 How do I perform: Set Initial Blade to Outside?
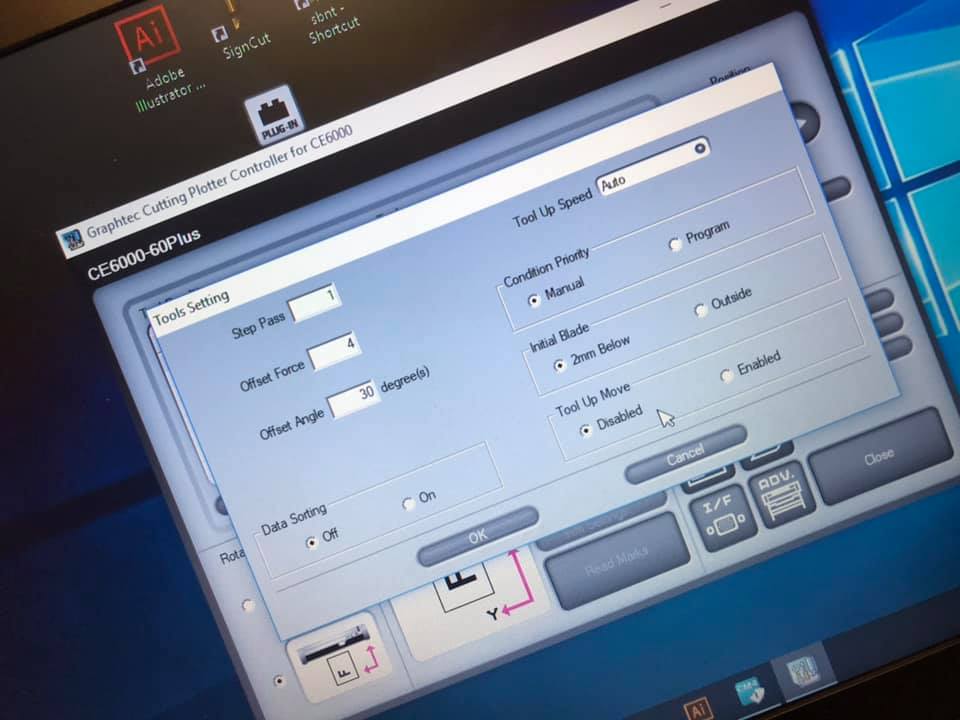point(700,310)
